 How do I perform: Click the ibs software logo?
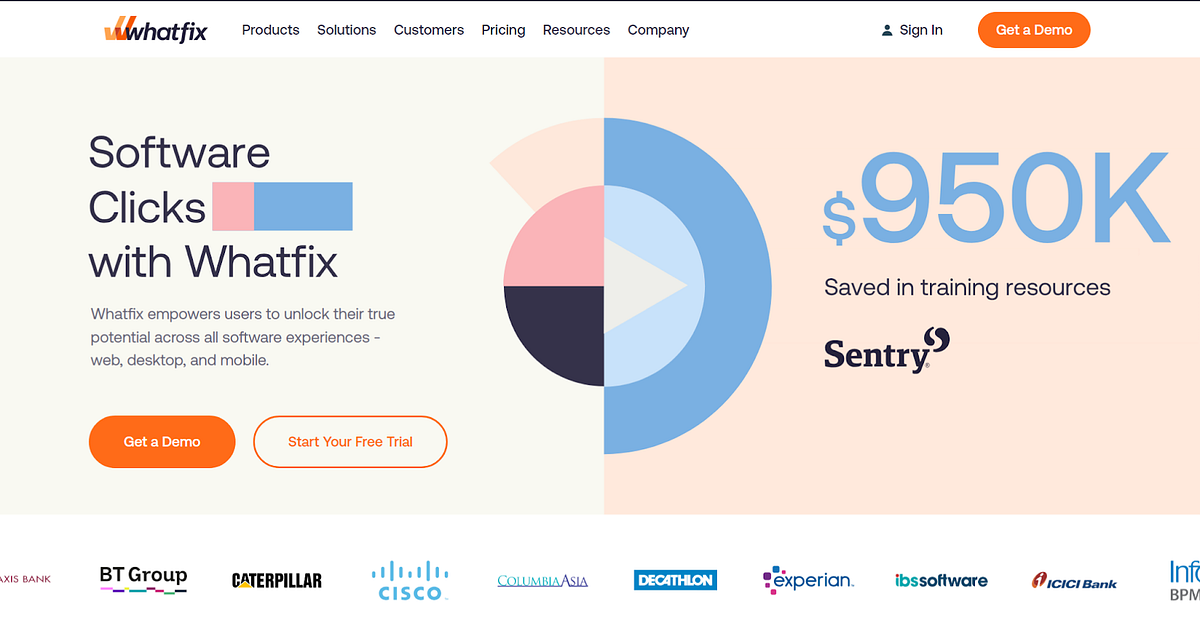click(x=941, y=580)
